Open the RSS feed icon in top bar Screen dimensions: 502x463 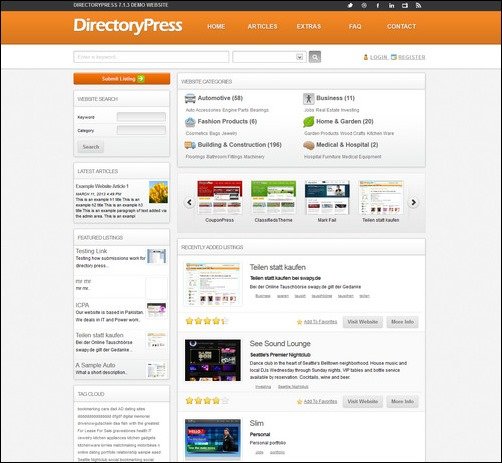(418, 5)
